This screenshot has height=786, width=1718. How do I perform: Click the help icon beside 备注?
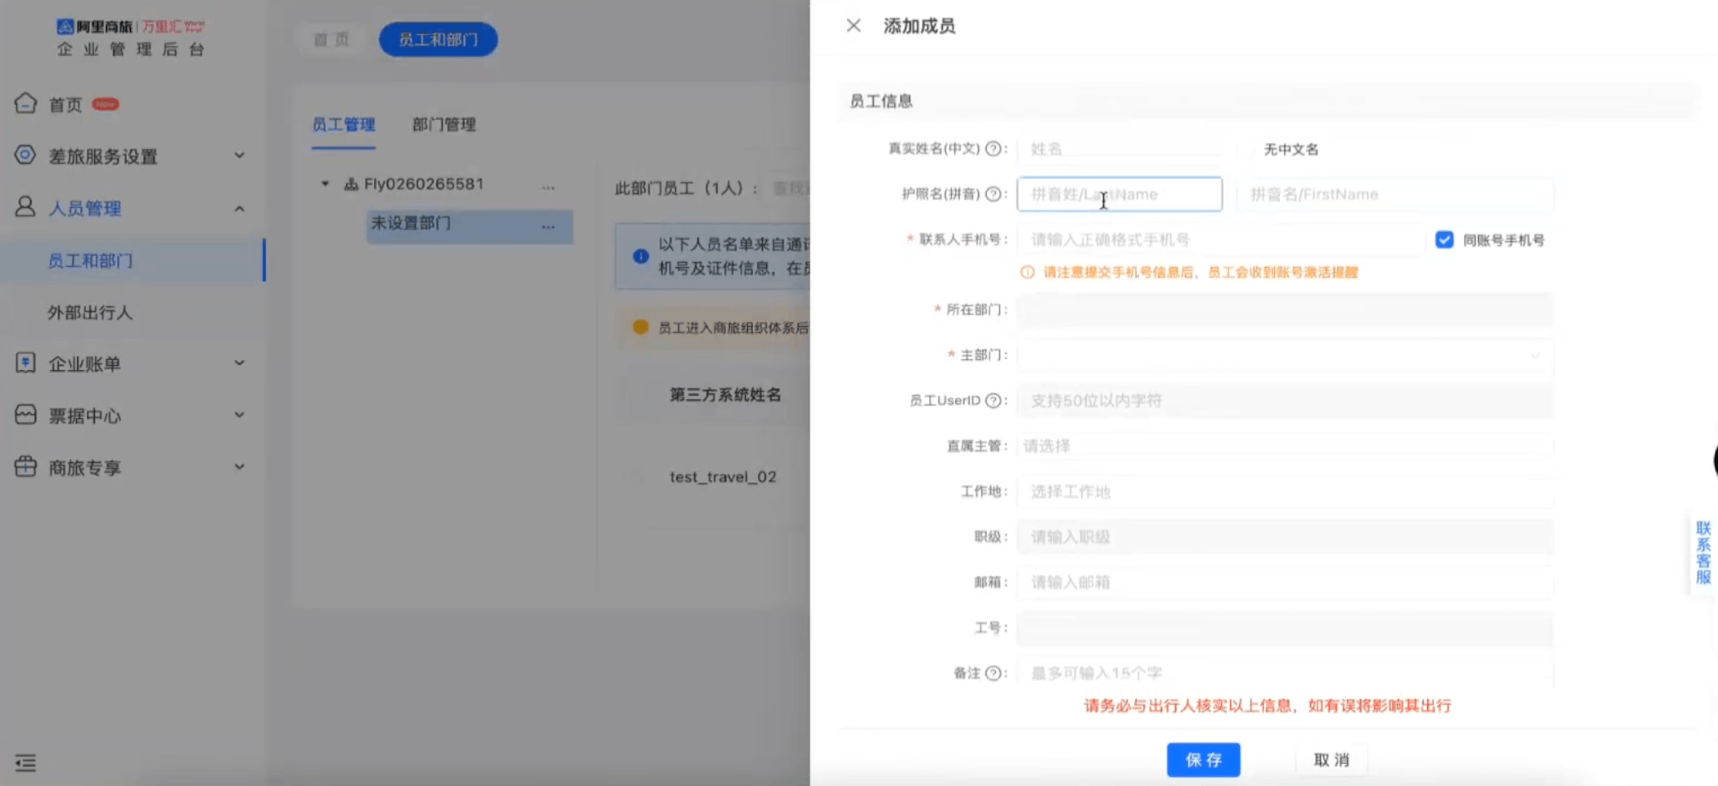coord(993,673)
